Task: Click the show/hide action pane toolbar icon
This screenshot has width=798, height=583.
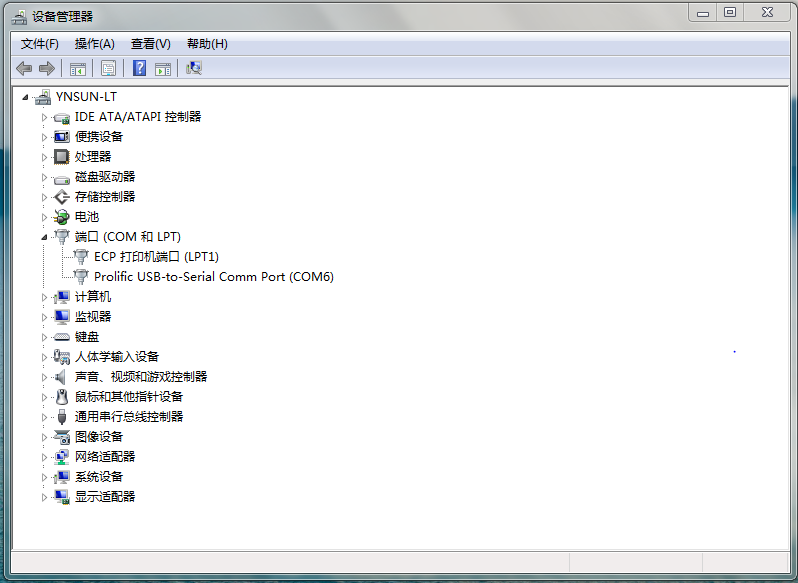Action: tap(163, 68)
